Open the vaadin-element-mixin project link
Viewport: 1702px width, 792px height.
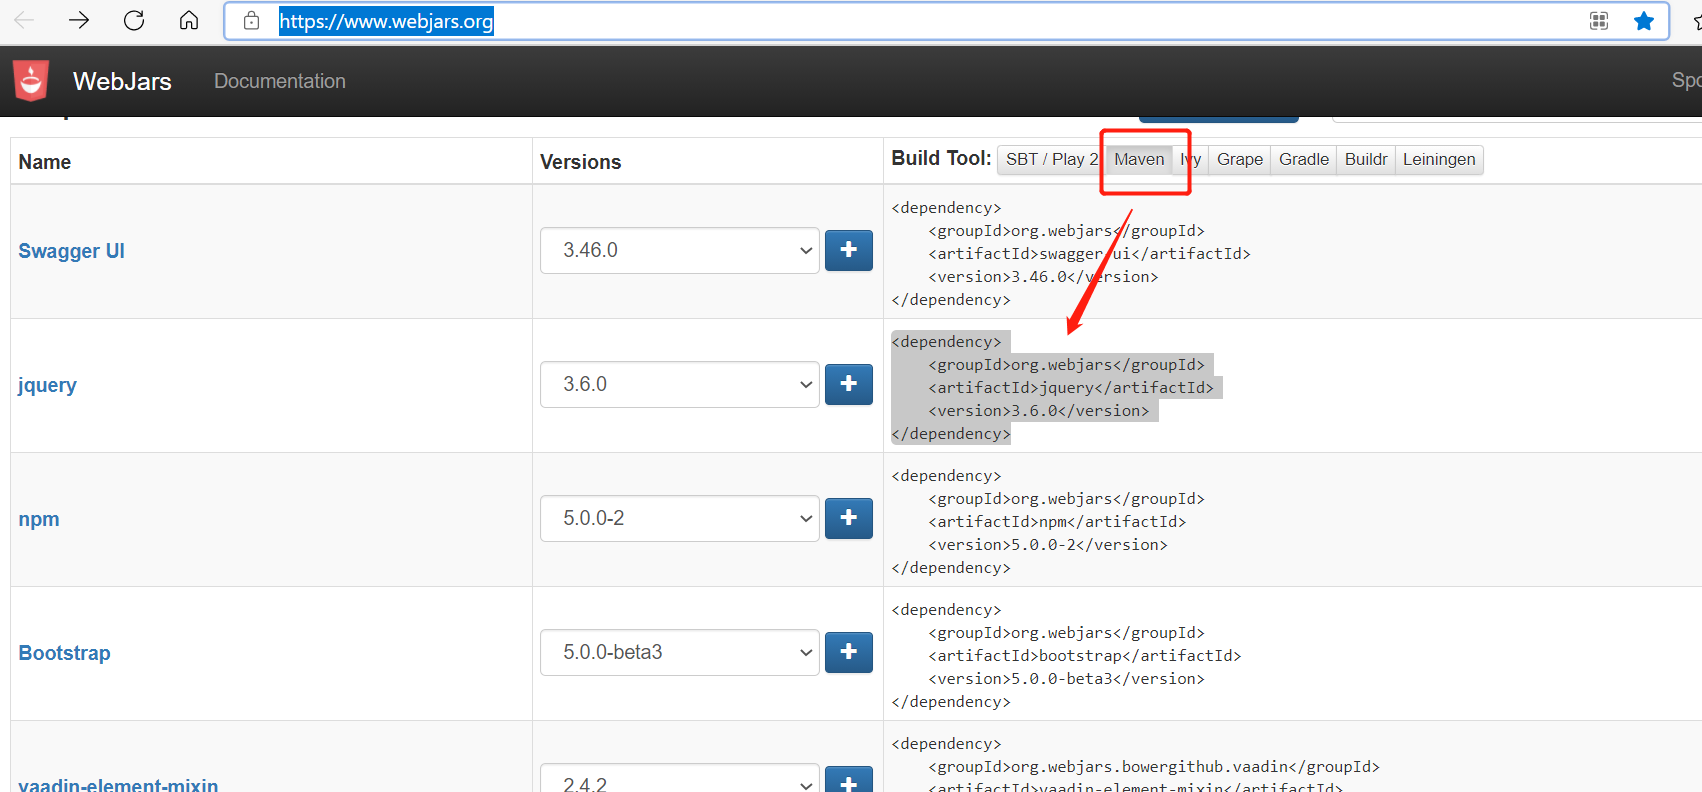pos(118,783)
